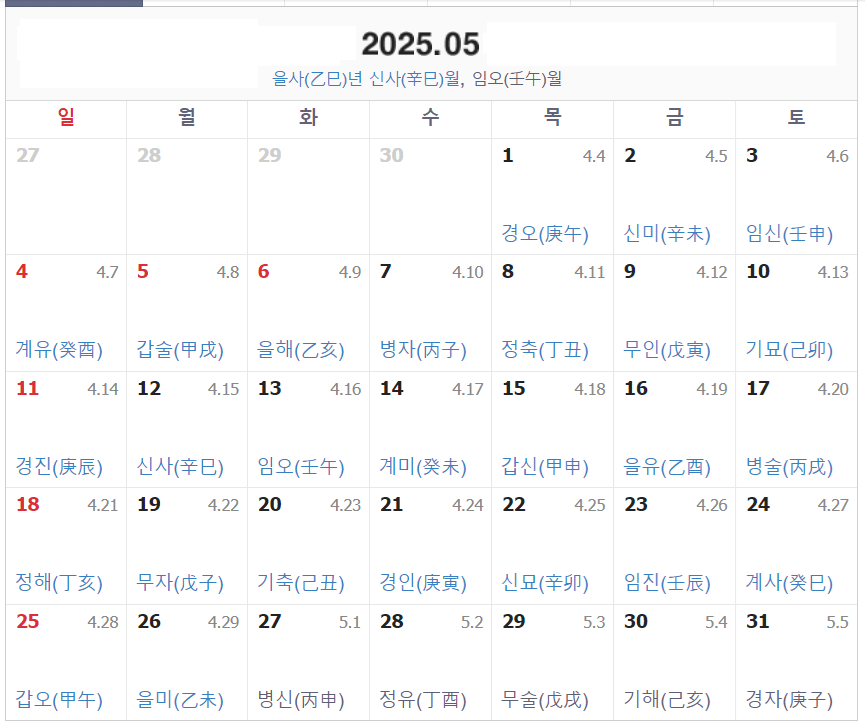Open the 병술(丙戌) day link
Image resolution: width=865 pixels, height=725 pixels.
point(789,467)
